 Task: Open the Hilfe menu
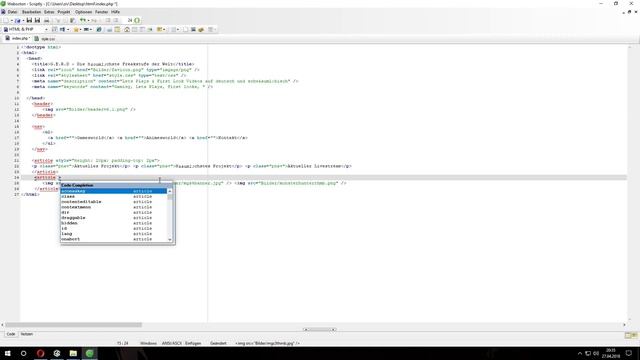coord(116,12)
